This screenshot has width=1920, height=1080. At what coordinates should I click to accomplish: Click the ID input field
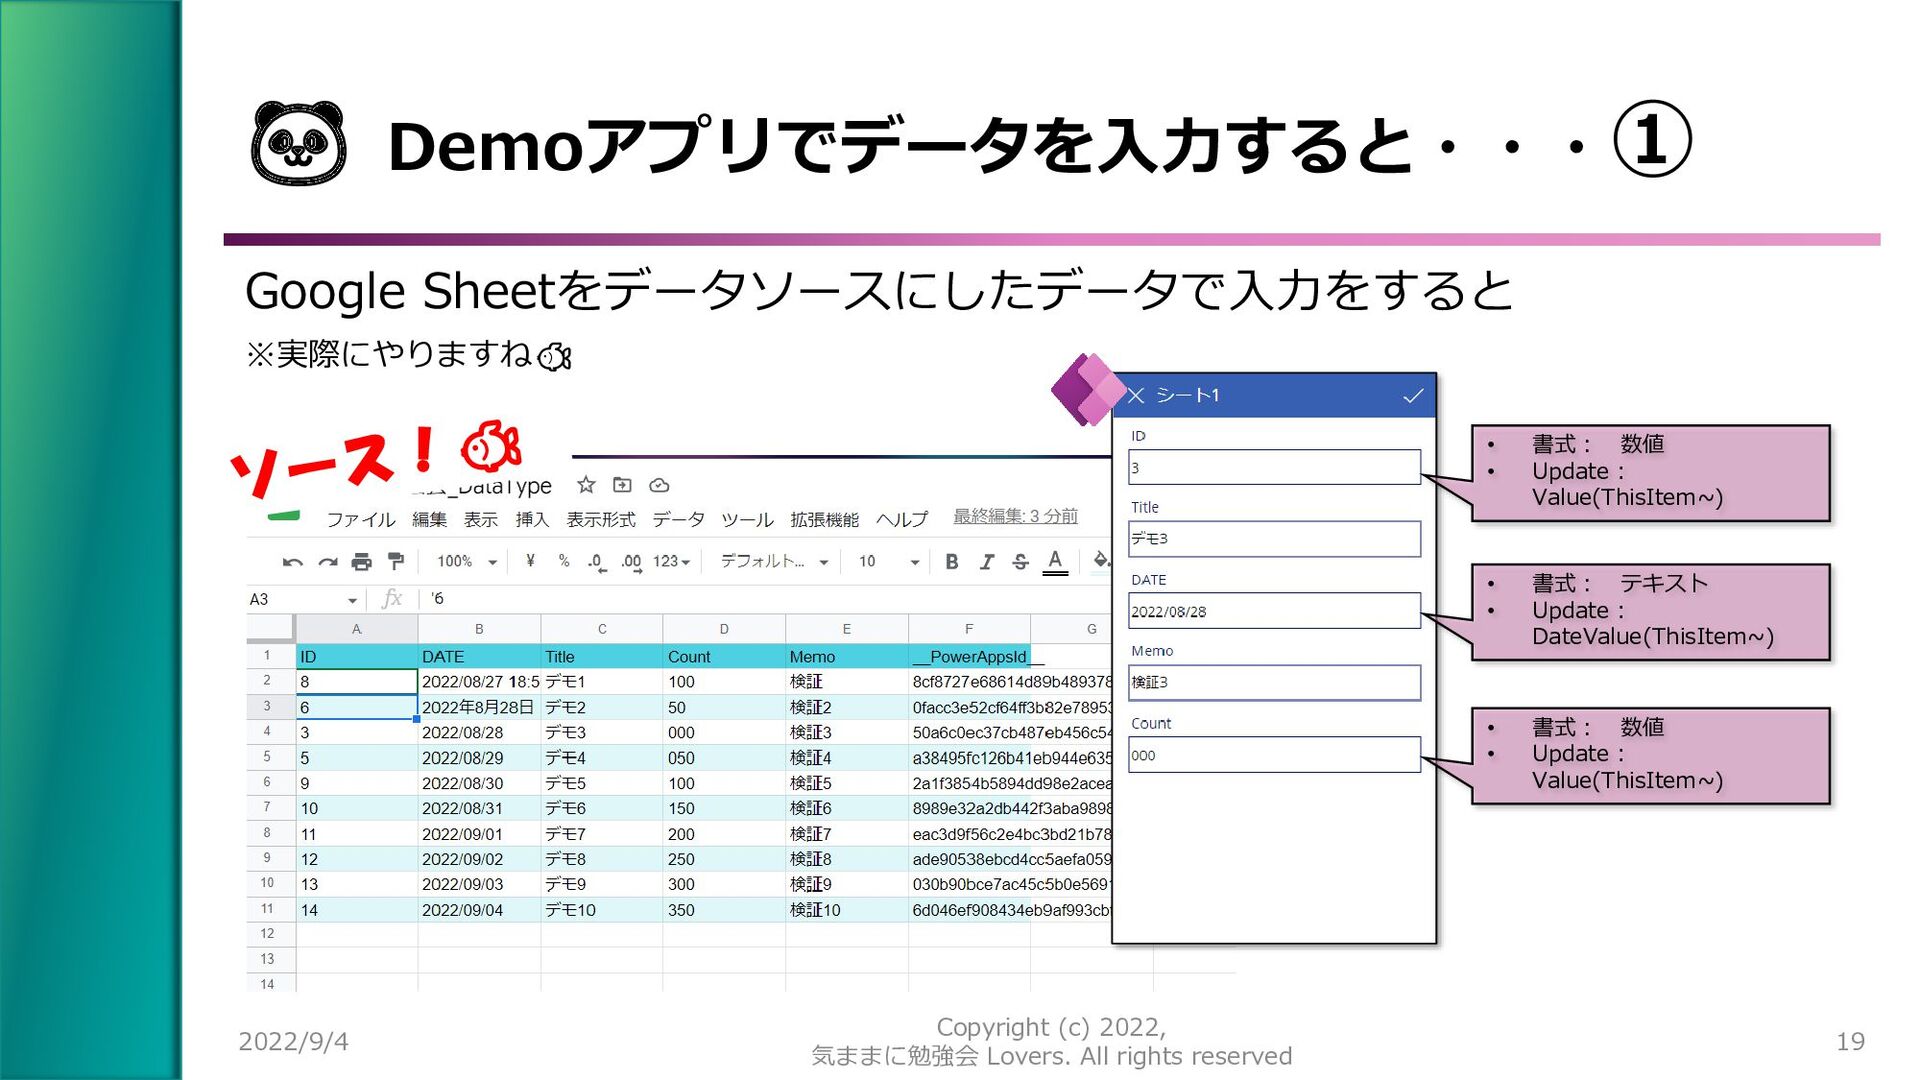(x=1274, y=467)
